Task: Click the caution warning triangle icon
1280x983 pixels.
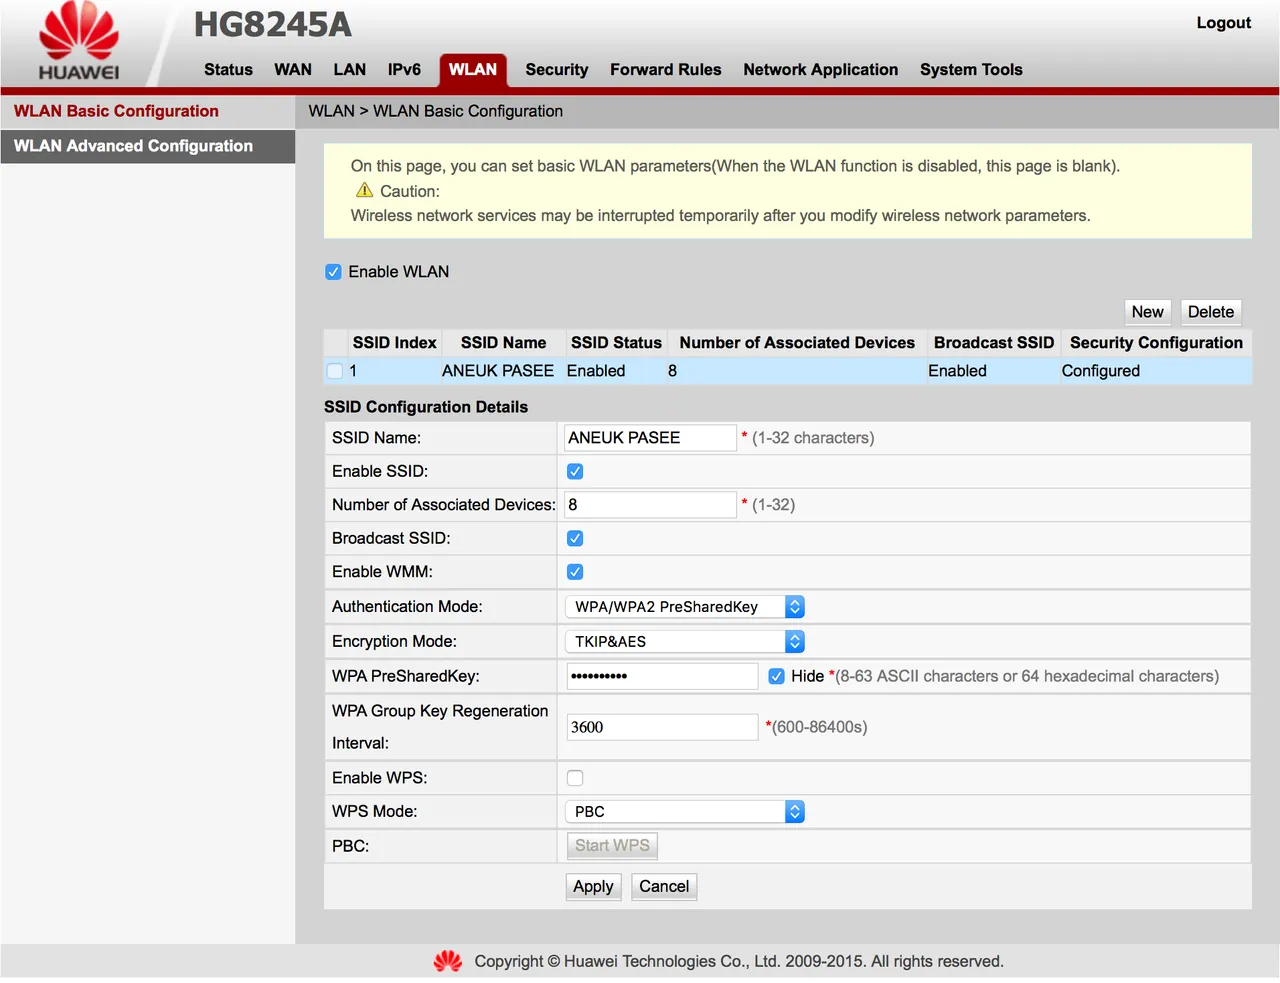Action: click(x=364, y=190)
